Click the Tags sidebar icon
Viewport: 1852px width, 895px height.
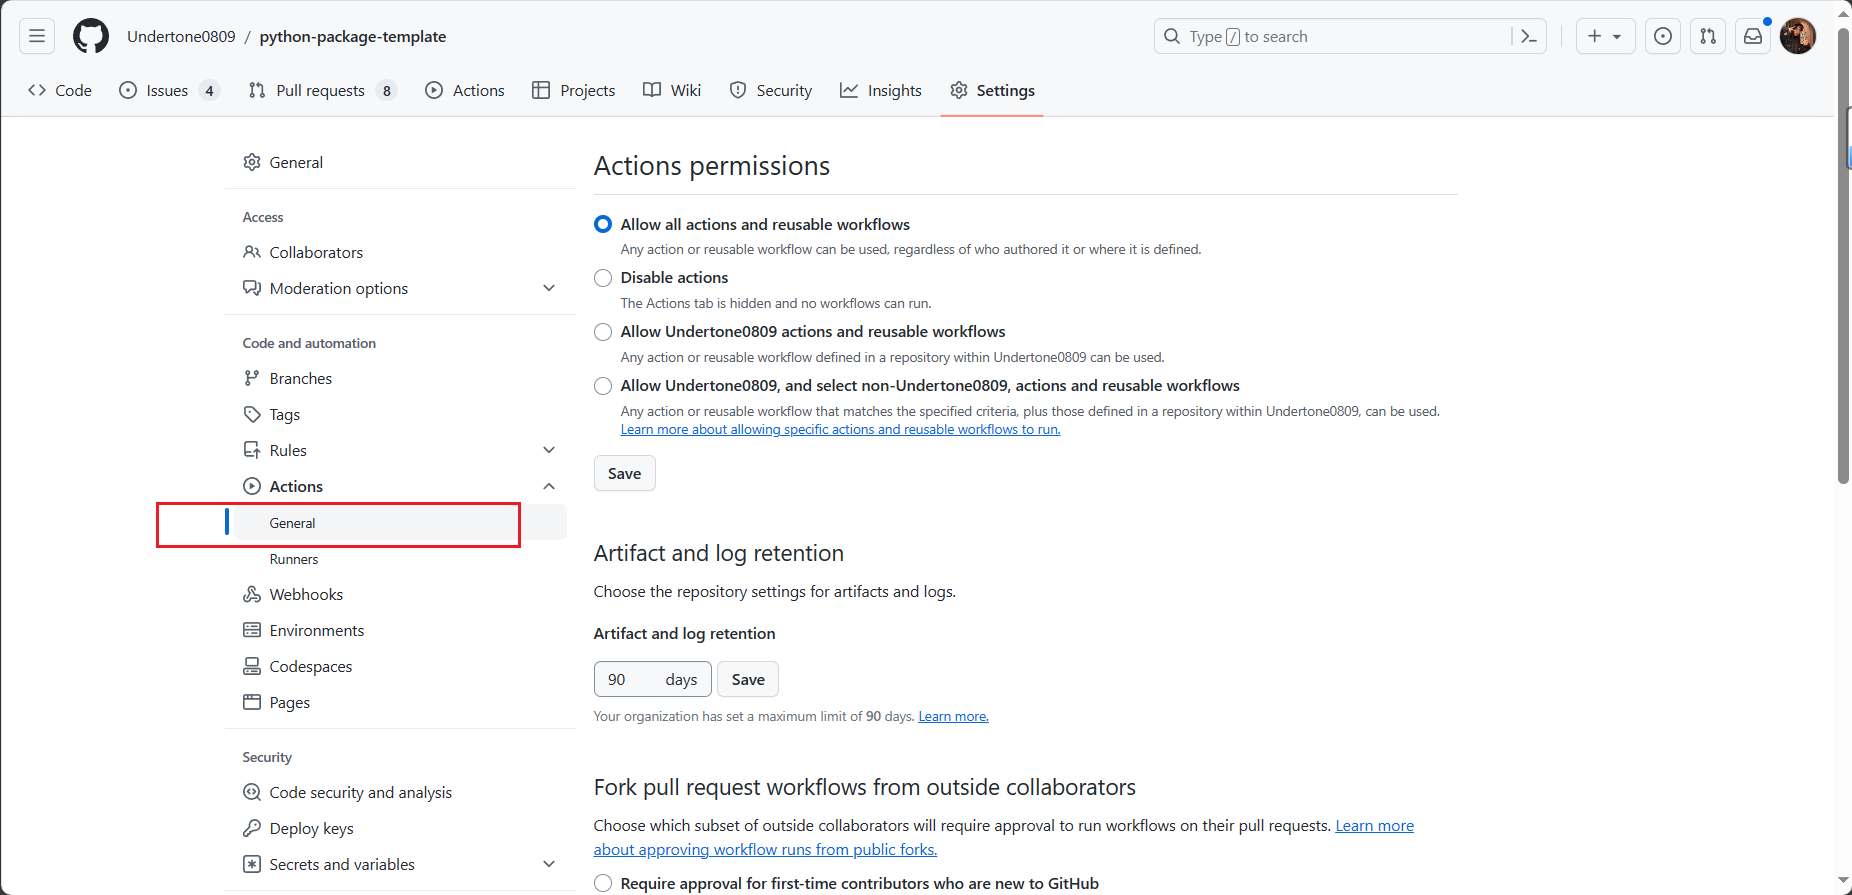coord(252,414)
